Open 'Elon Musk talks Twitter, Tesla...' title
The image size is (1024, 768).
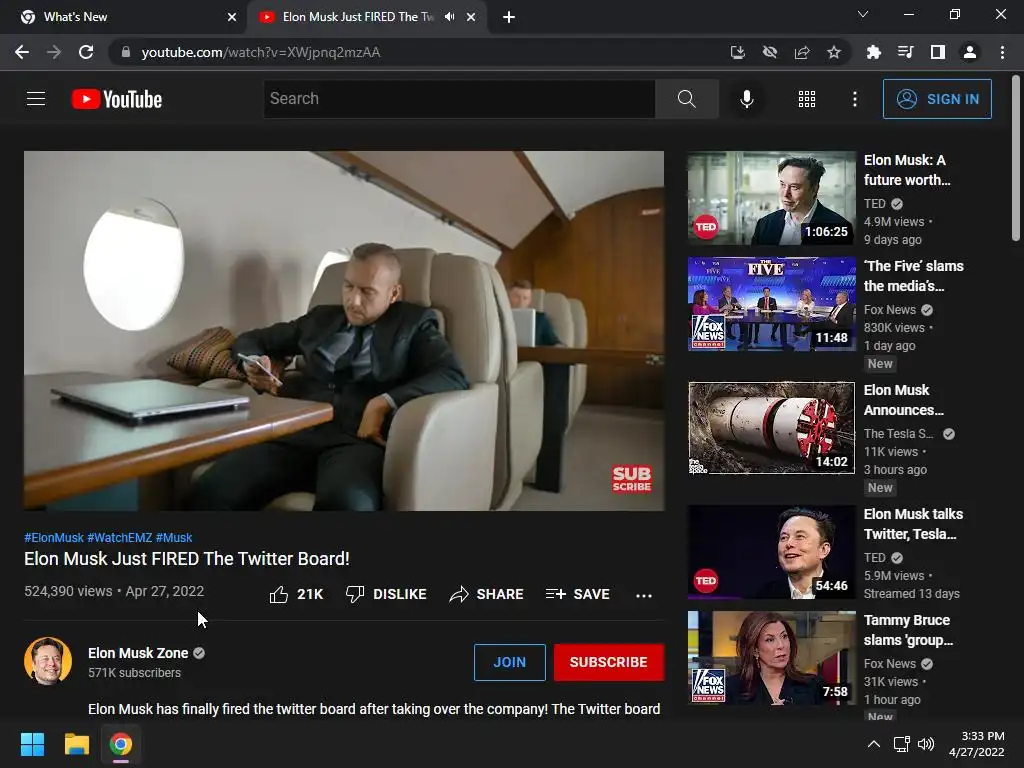913,524
